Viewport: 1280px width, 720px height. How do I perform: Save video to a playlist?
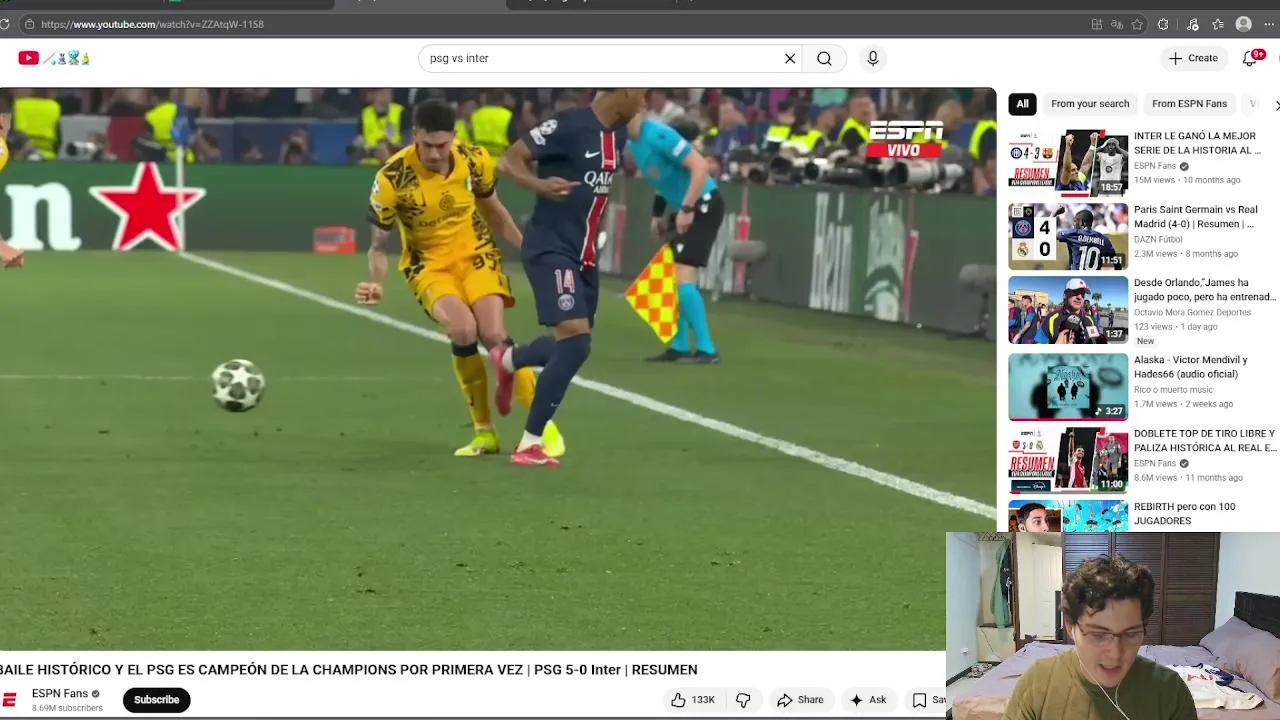coord(925,700)
